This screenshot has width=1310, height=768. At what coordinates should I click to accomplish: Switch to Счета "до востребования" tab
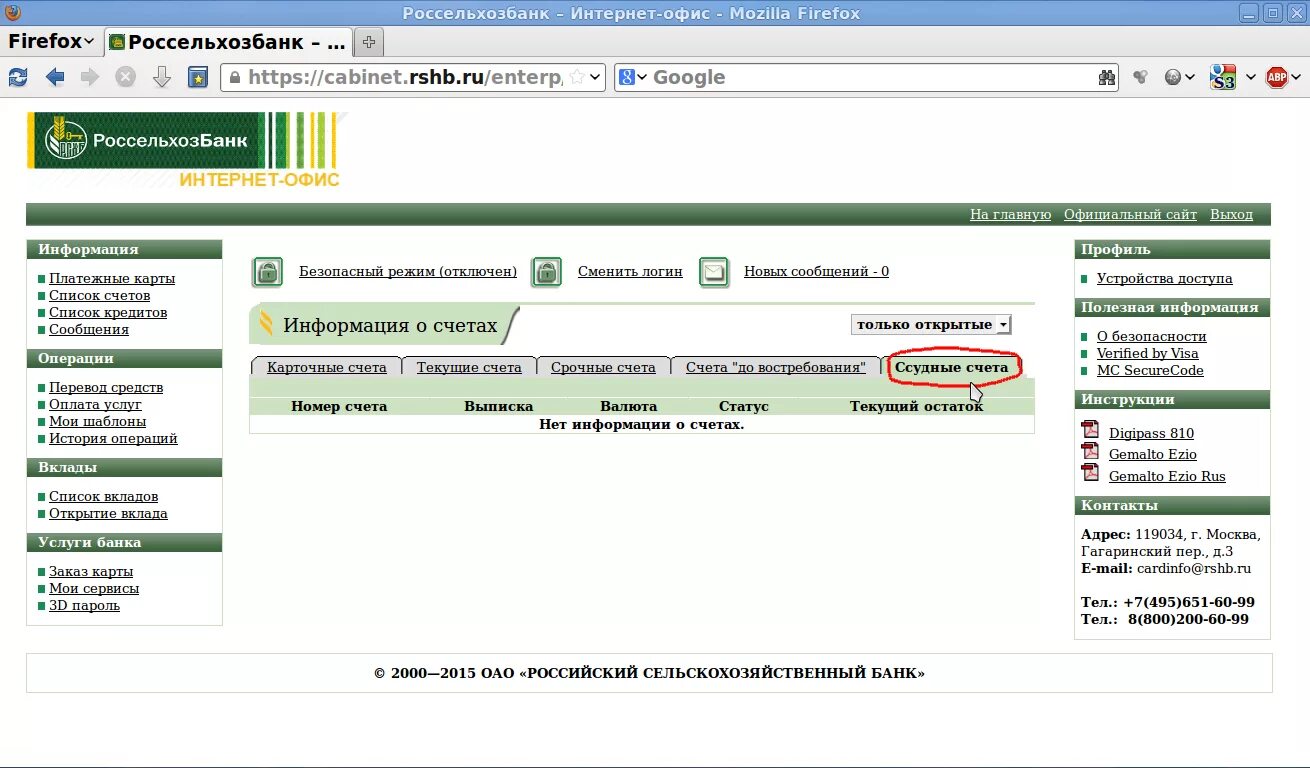(775, 367)
